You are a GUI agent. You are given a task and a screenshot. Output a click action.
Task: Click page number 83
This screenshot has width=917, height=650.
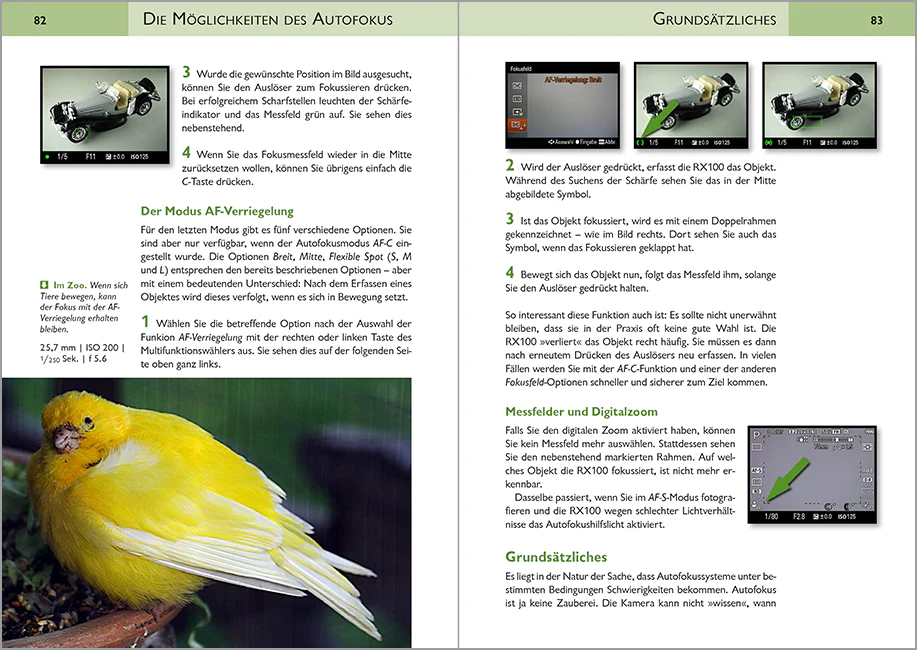(876, 19)
